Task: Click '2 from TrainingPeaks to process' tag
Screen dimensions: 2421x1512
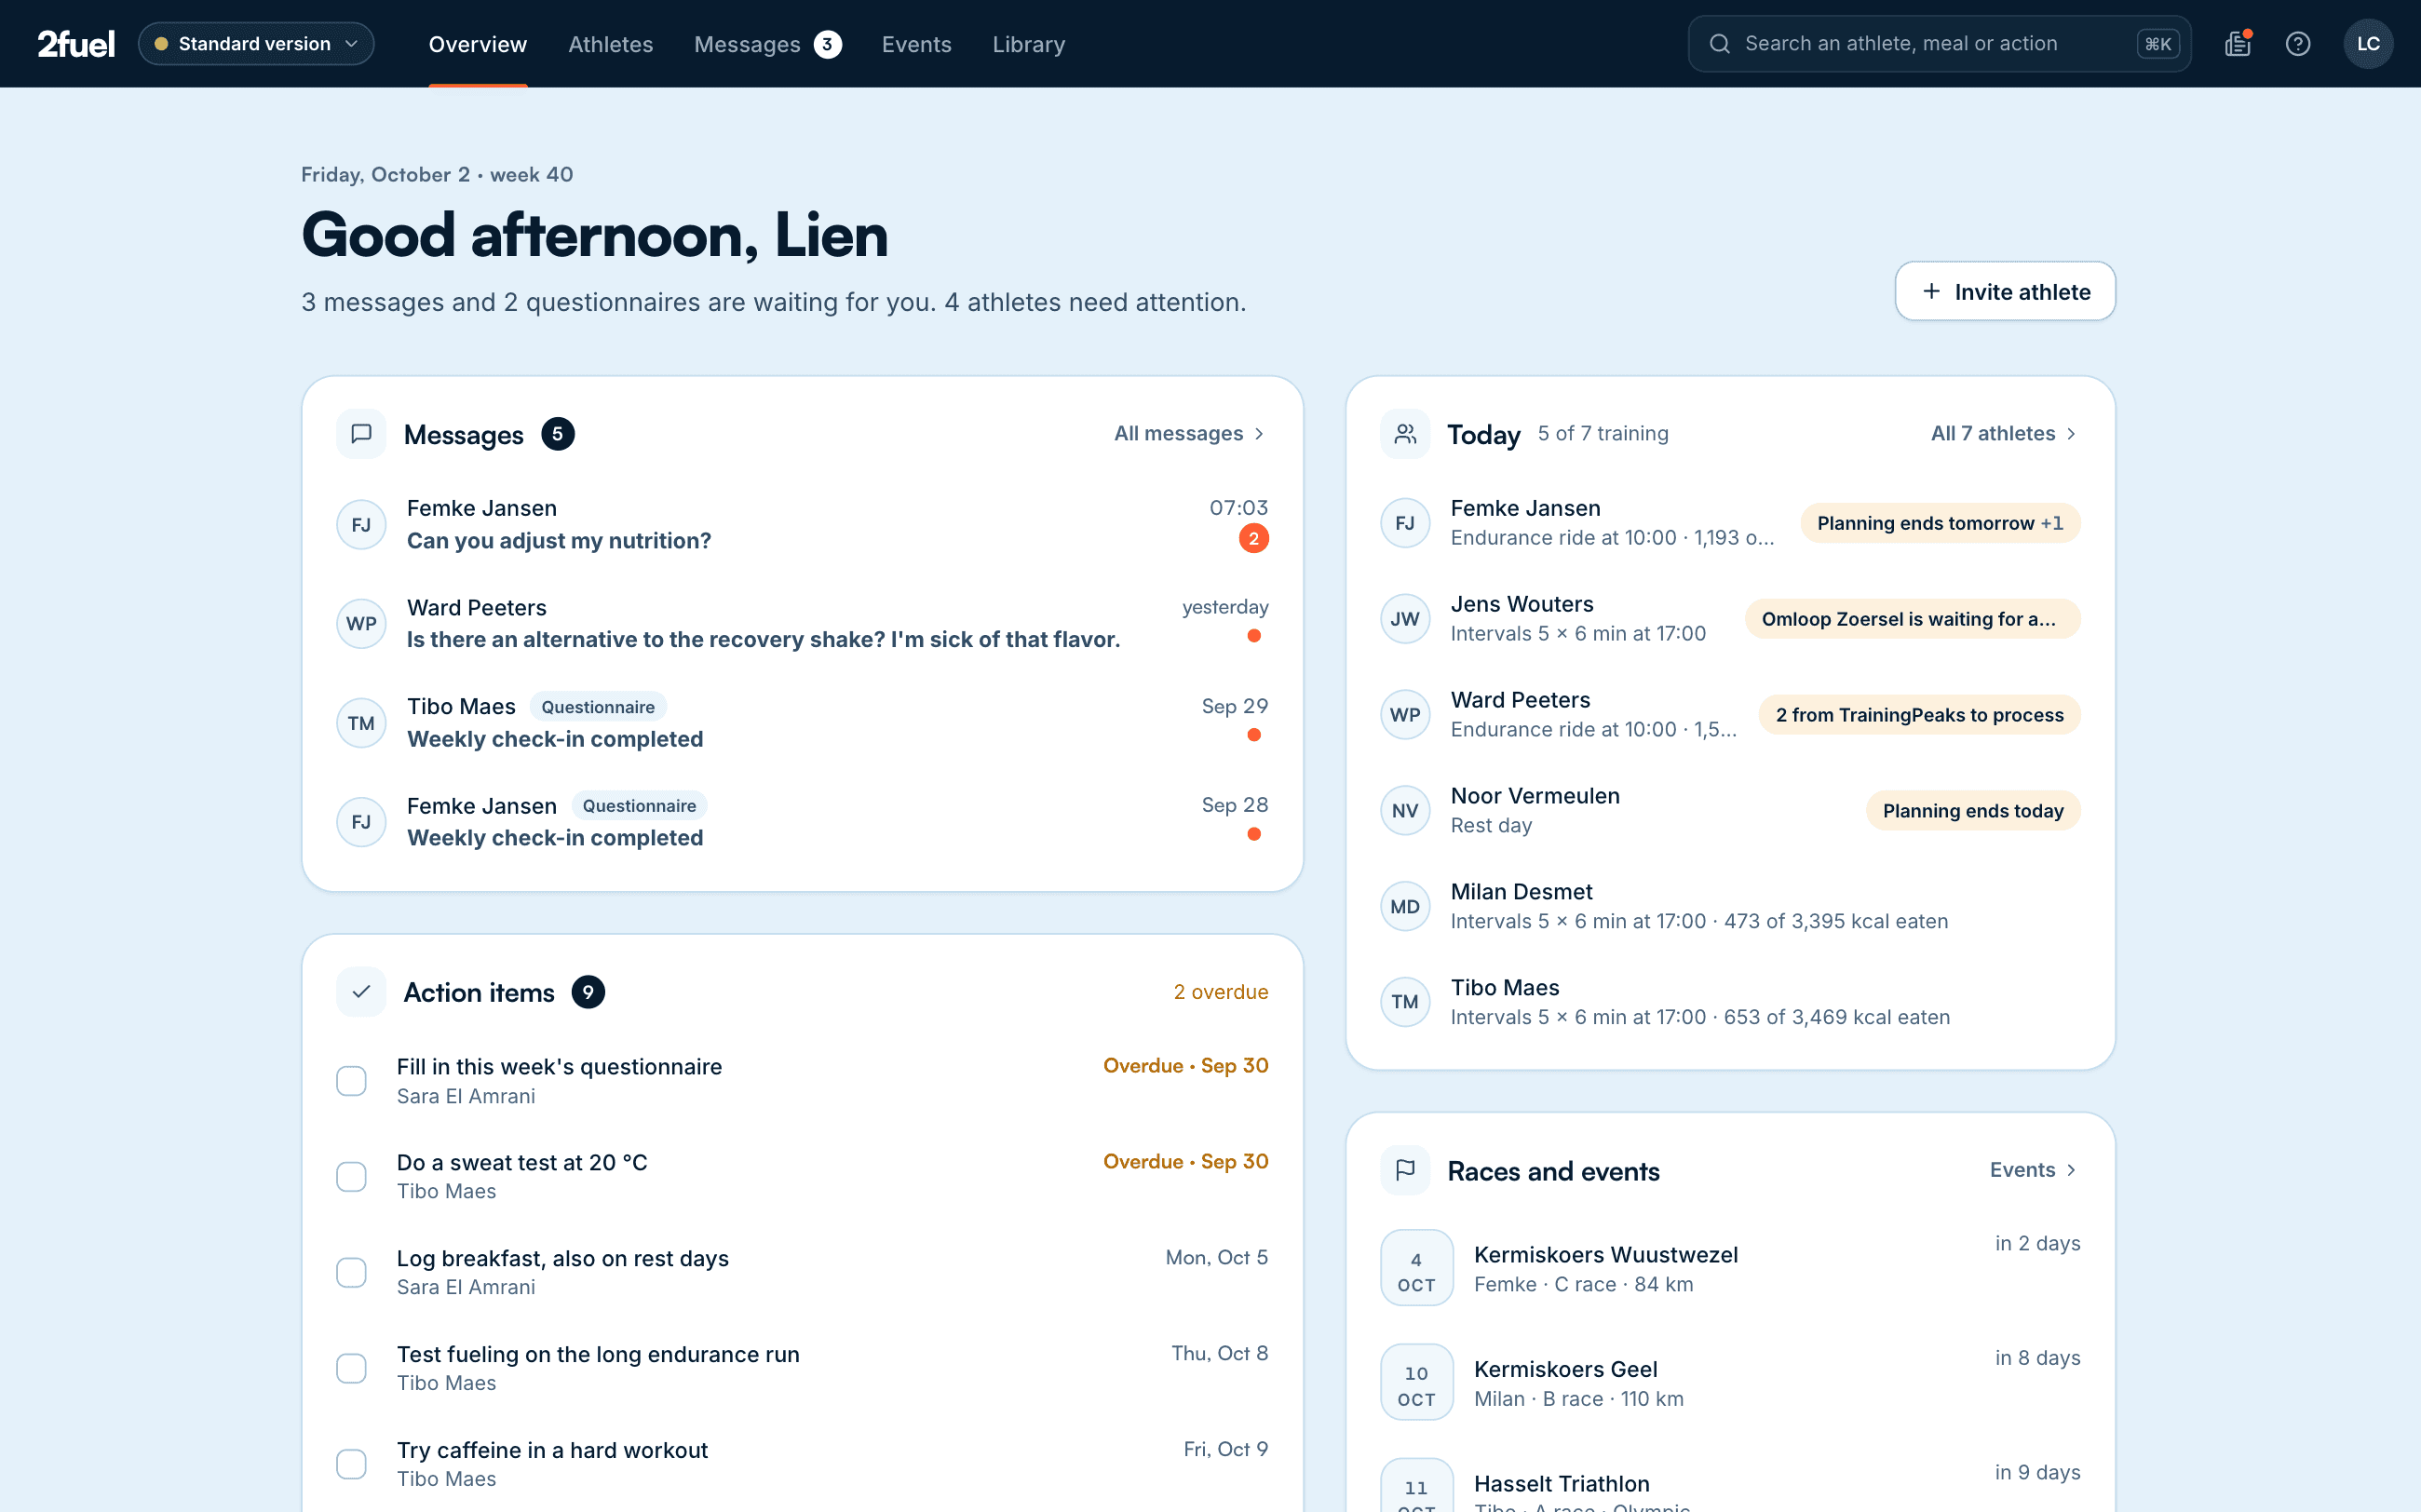Action: (1919, 715)
